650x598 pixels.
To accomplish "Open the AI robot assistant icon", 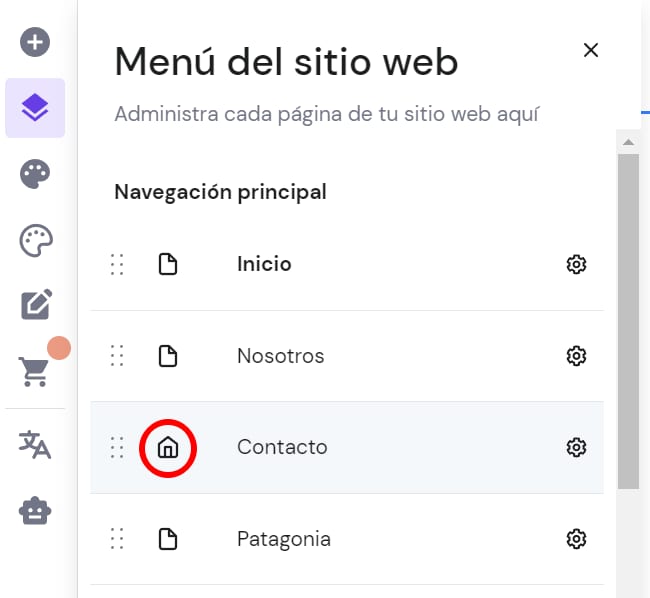I will coord(35,511).
